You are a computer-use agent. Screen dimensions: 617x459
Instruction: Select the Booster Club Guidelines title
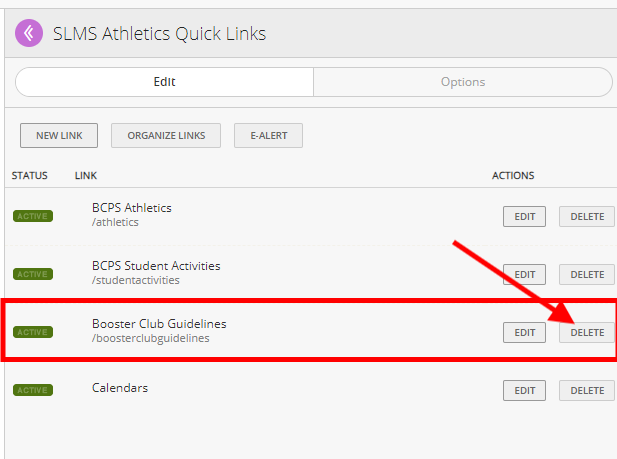[x=159, y=324]
